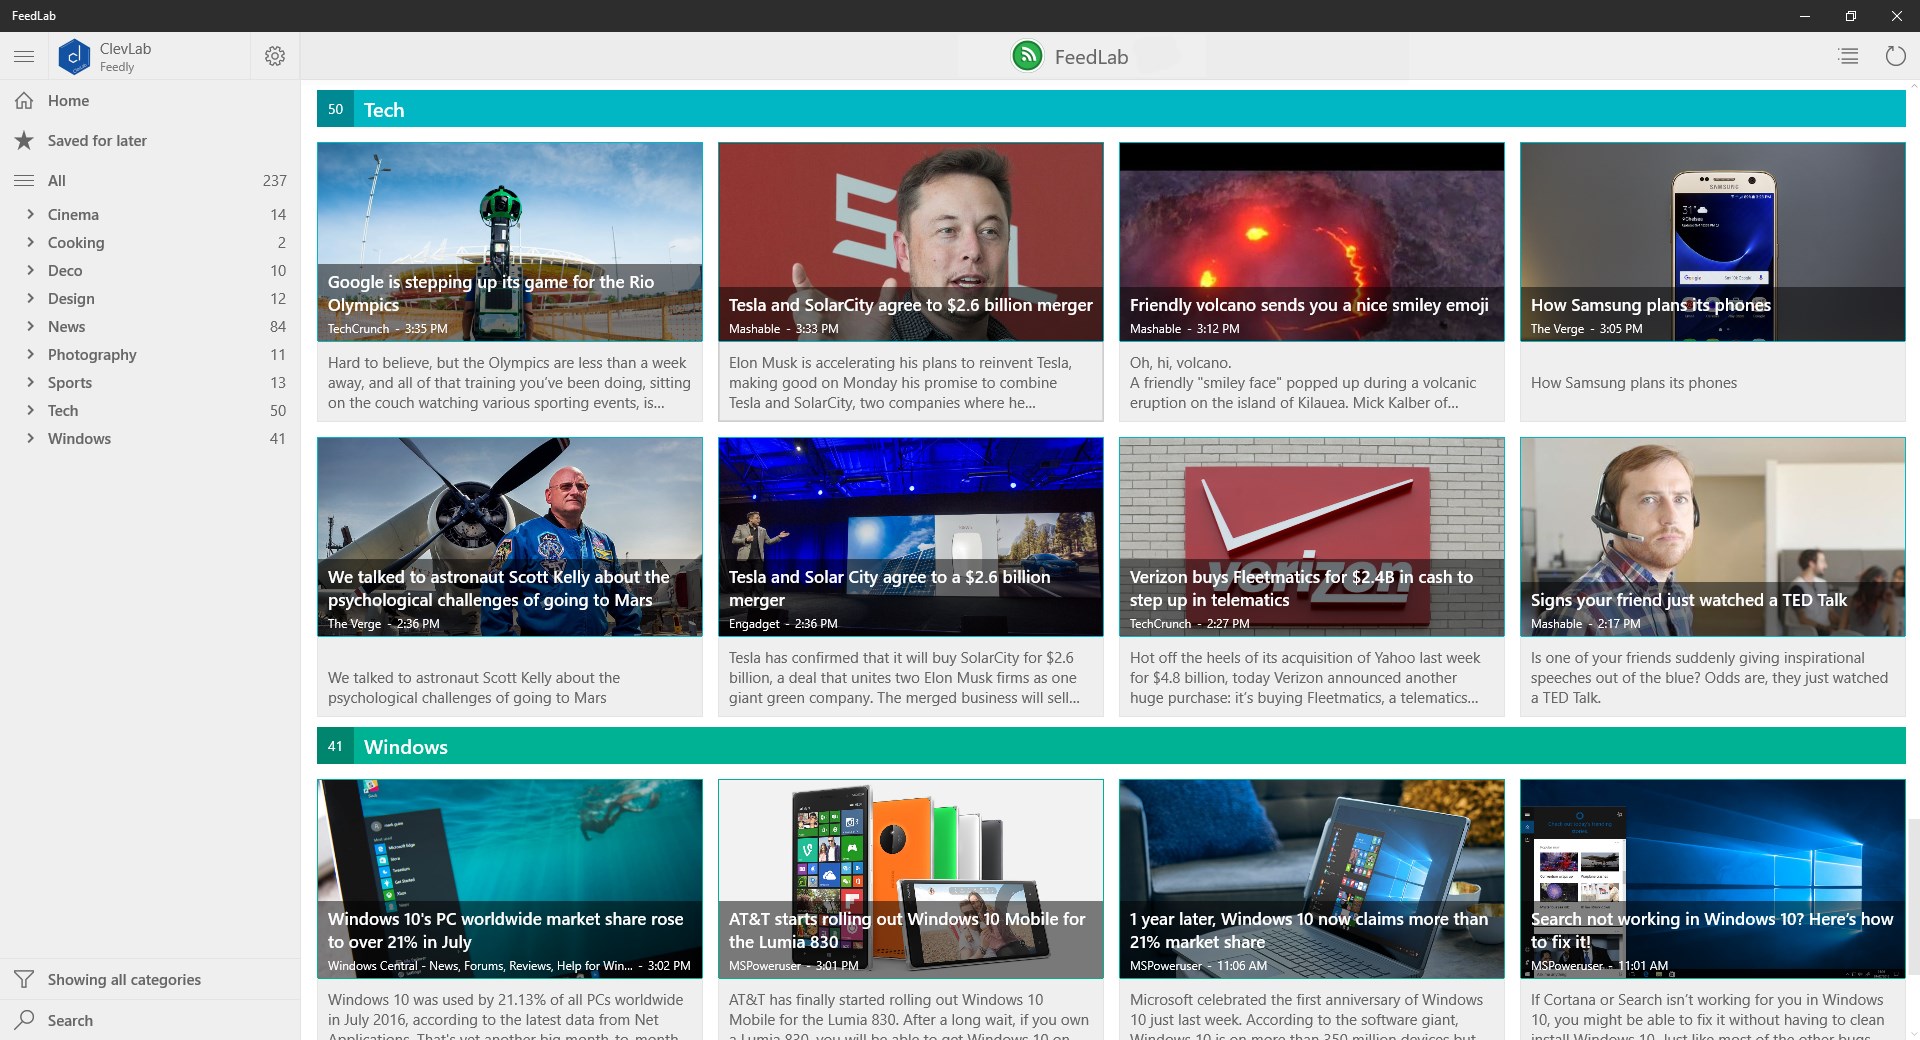
Task: Open Saved for later via the star icon
Action: pos(24,140)
